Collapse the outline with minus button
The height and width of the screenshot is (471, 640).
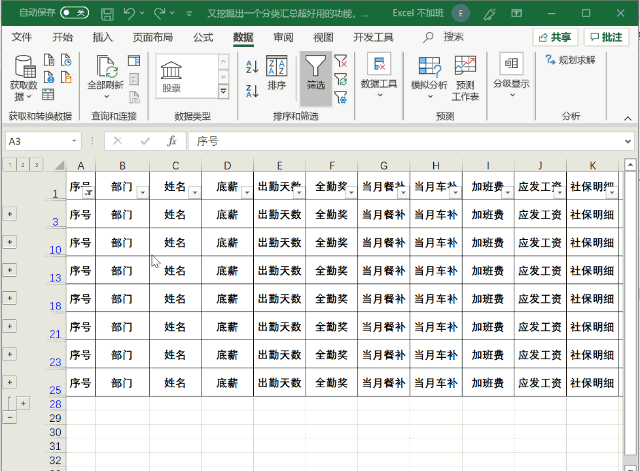tap(10, 418)
